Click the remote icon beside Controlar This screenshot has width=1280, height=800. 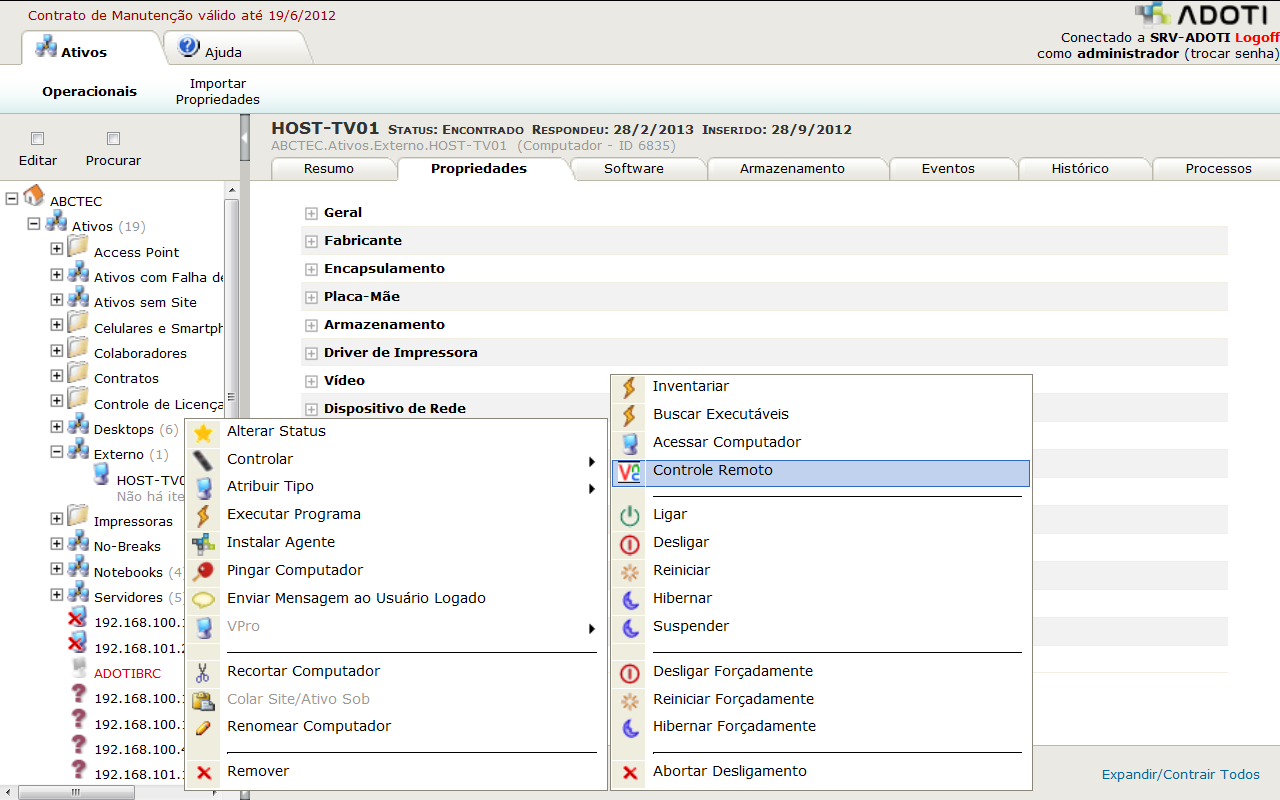[204, 461]
